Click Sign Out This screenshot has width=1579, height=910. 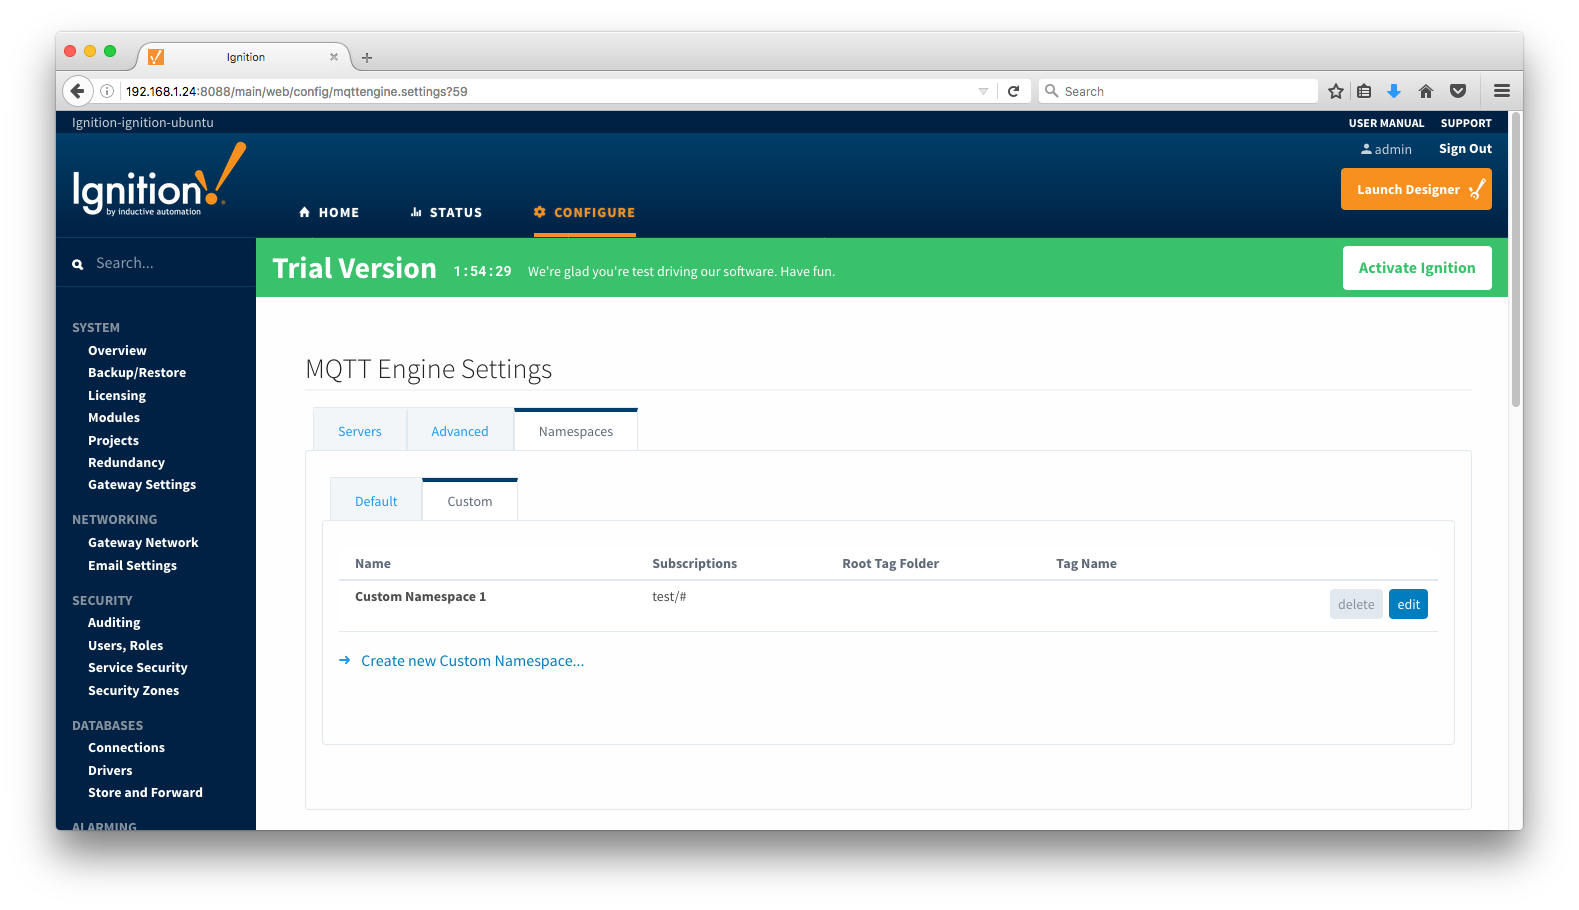pos(1465,149)
